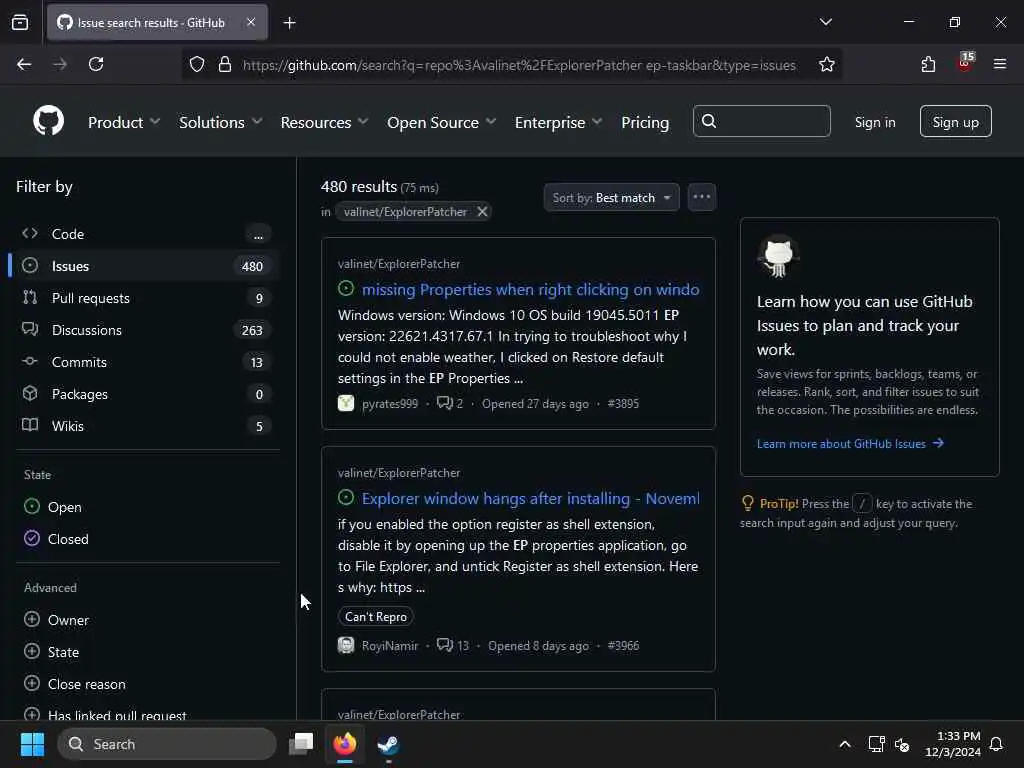Select the Packages filter
The width and height of the screenshot is (1024, 768).
tap(146, 394)
